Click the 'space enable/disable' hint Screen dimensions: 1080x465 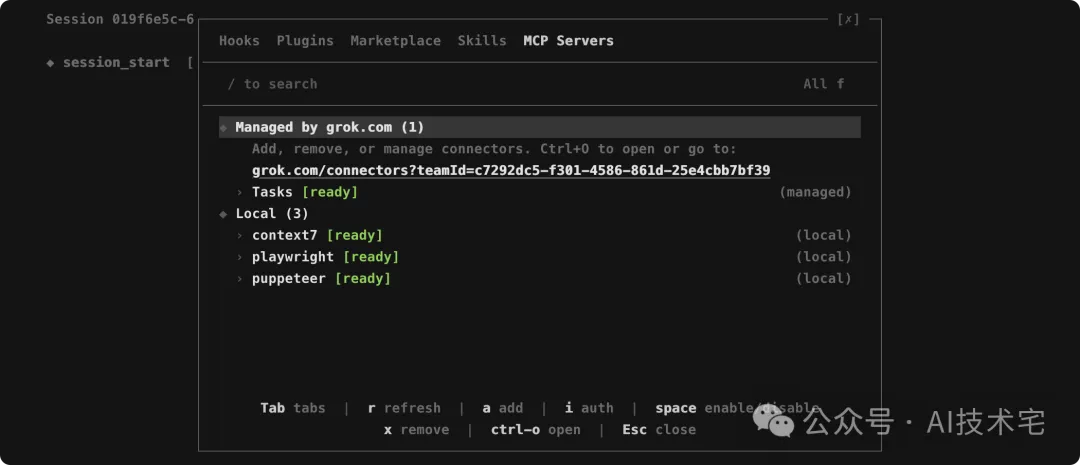coord(737,408)
